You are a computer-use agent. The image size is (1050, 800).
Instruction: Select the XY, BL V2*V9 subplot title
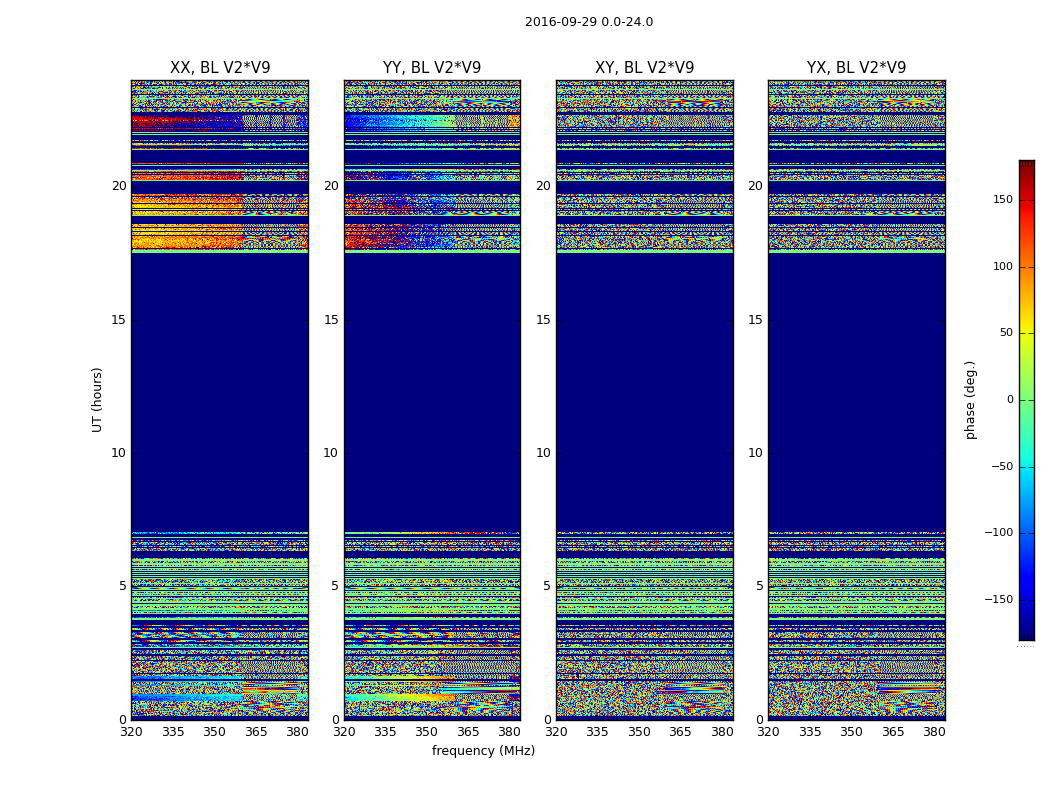[644, 68]
